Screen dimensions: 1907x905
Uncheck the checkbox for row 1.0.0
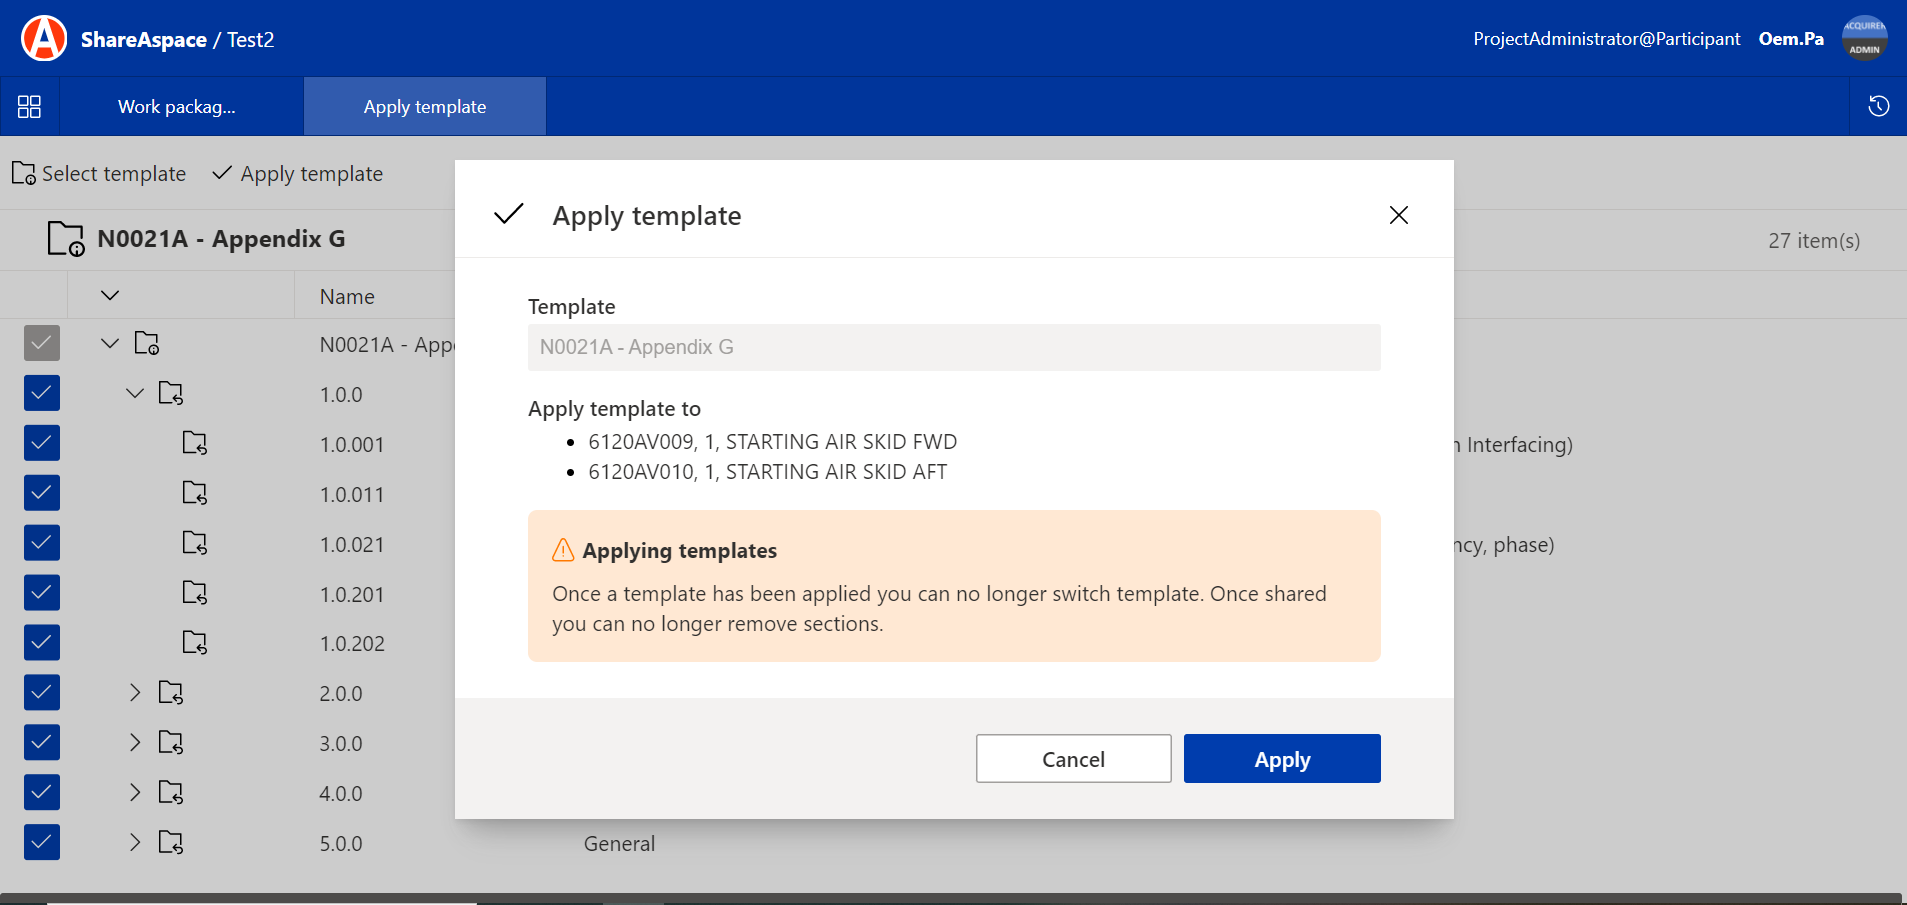pos(42,394)
